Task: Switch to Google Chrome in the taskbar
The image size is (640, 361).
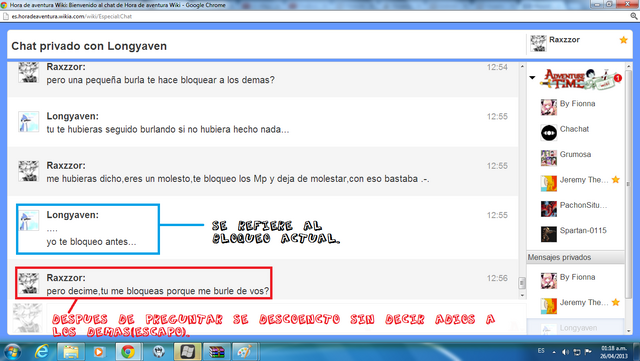Action: coord(128,352)
